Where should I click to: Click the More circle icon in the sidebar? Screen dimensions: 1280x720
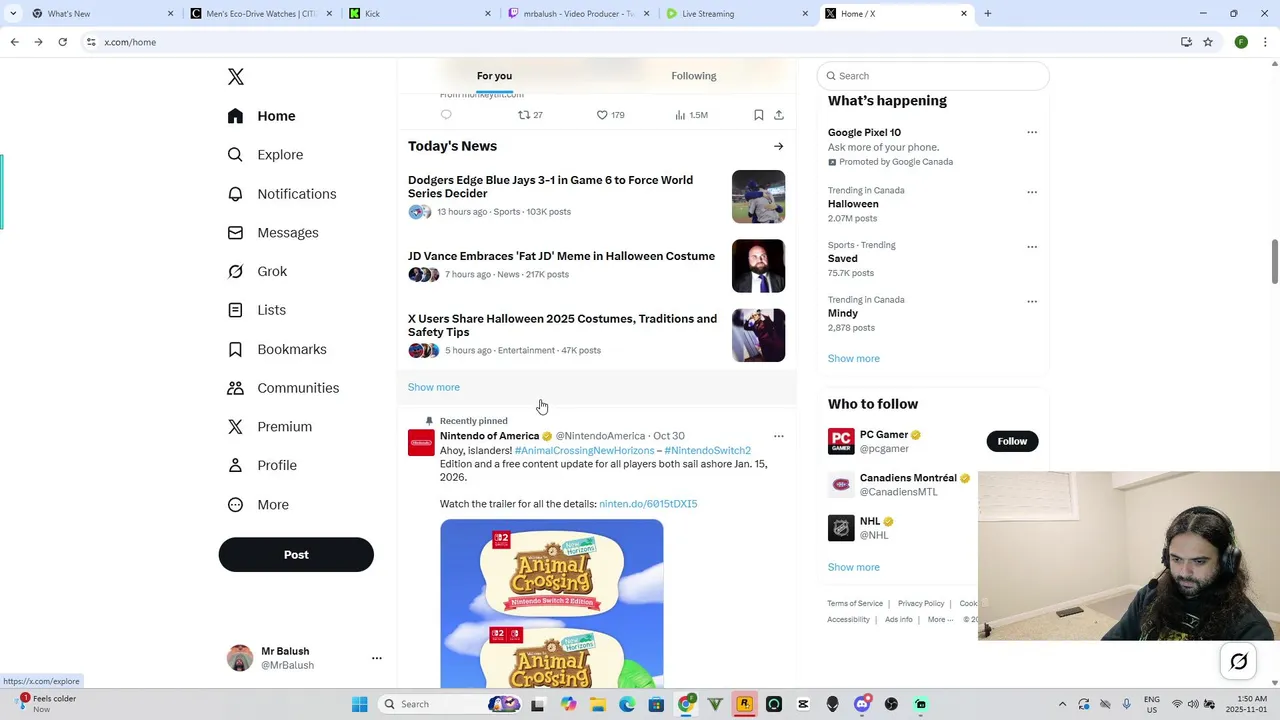tap(235, 505)
